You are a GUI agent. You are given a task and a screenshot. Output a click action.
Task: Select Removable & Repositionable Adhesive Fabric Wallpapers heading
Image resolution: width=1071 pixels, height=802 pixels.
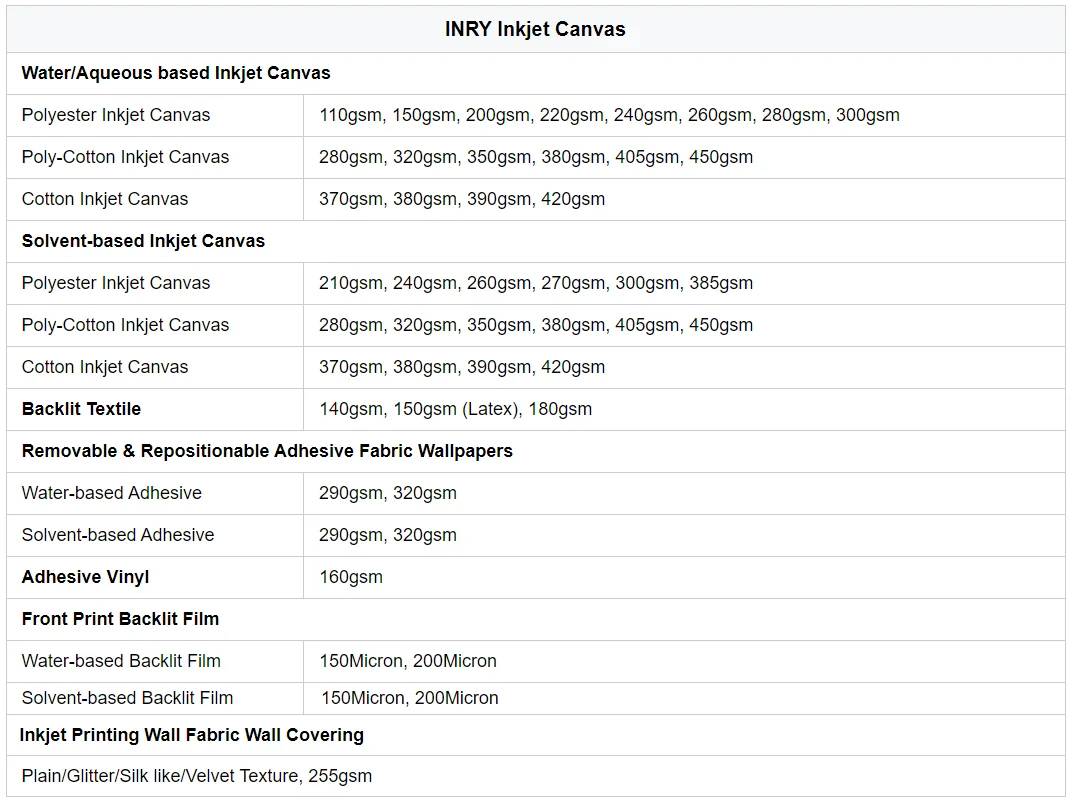267,451
